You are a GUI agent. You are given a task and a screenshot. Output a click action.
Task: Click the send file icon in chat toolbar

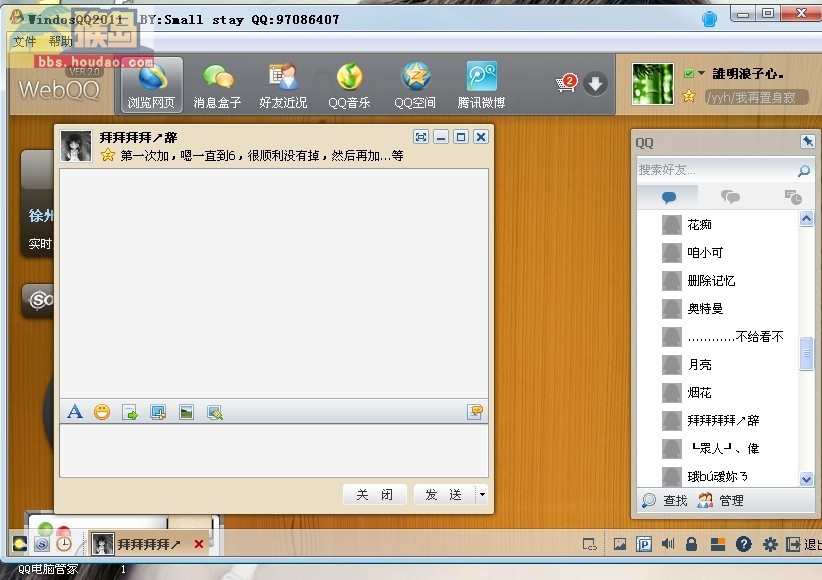coord(129,413)
